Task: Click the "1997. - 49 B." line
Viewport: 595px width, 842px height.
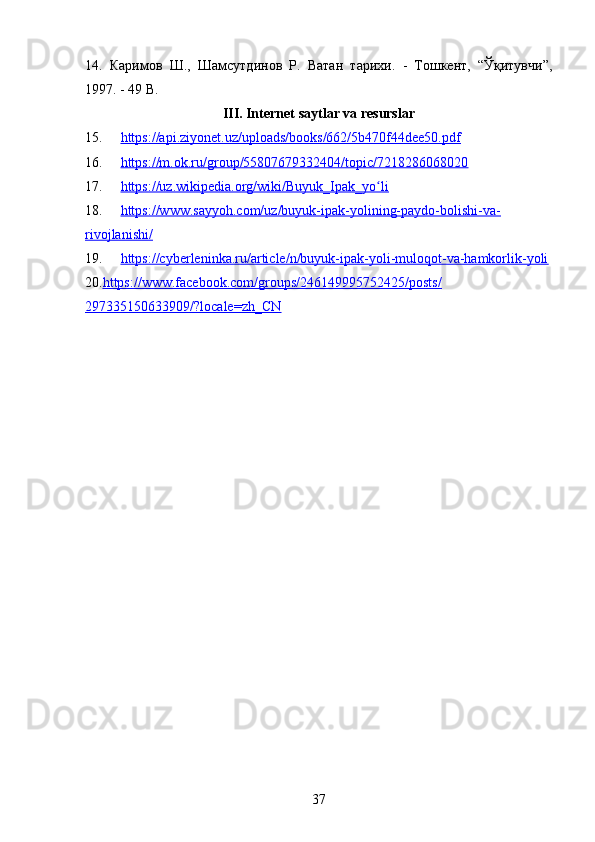Action: pos(121,90)
